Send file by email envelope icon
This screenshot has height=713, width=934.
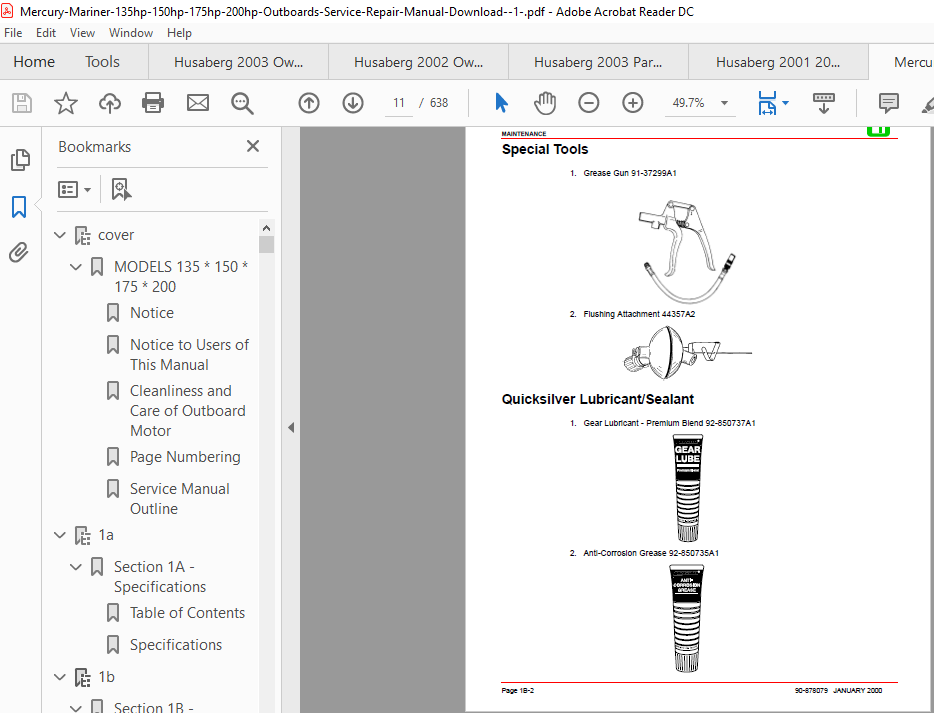[x=198, y=103]
